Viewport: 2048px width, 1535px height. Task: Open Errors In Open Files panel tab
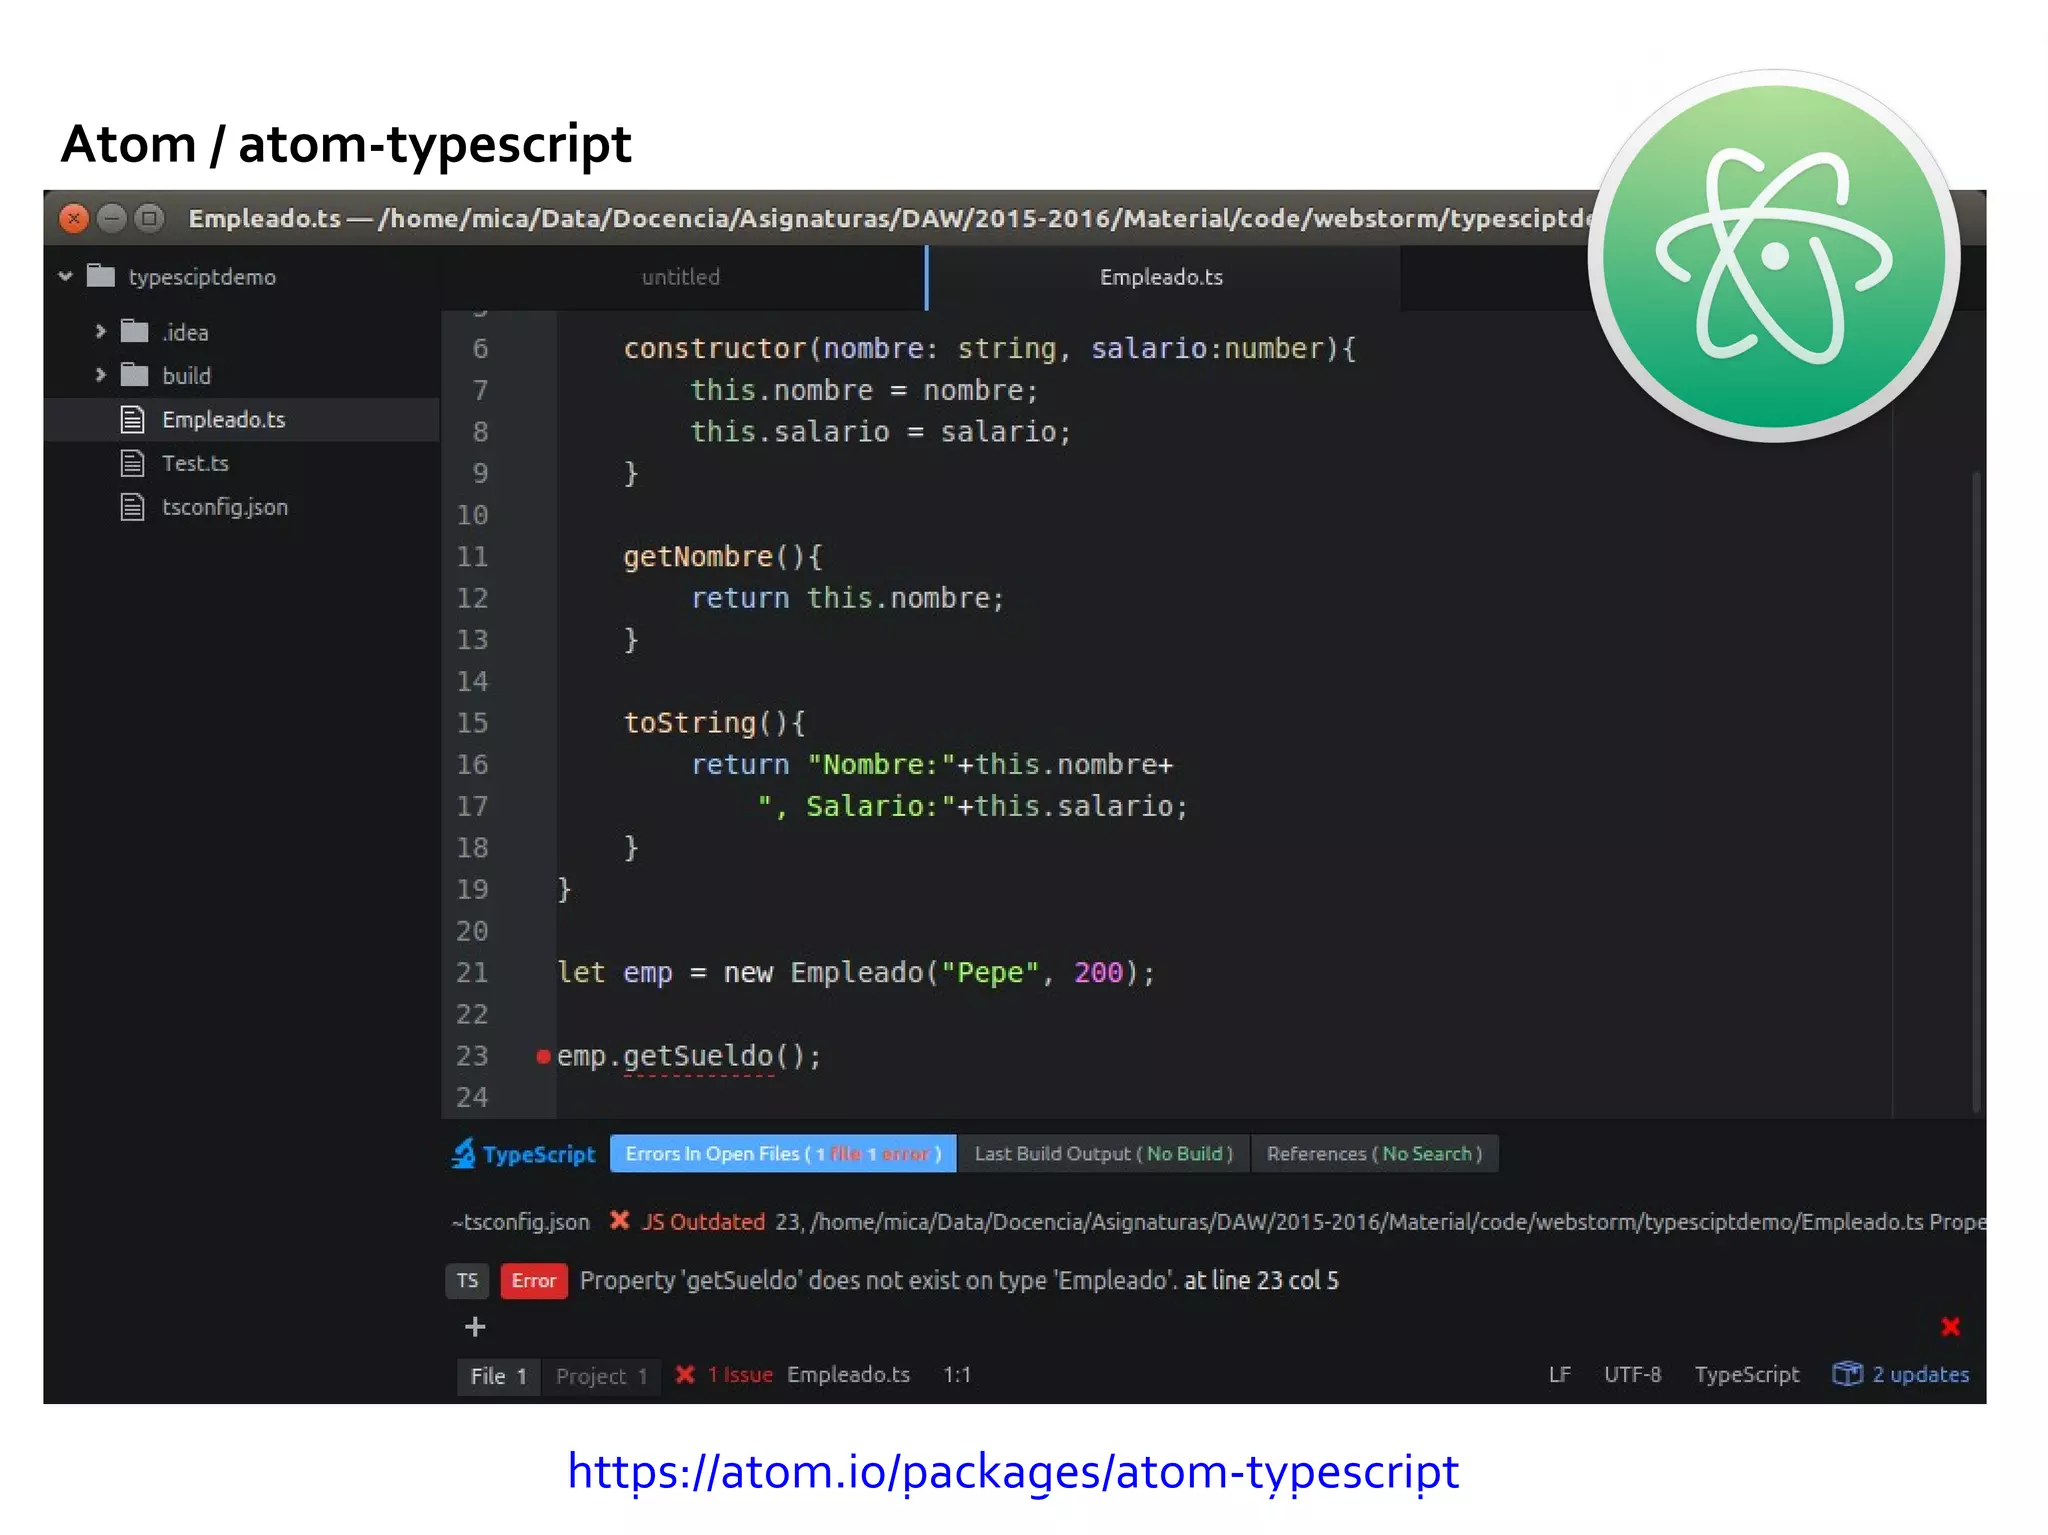[x=783, y=1154]
